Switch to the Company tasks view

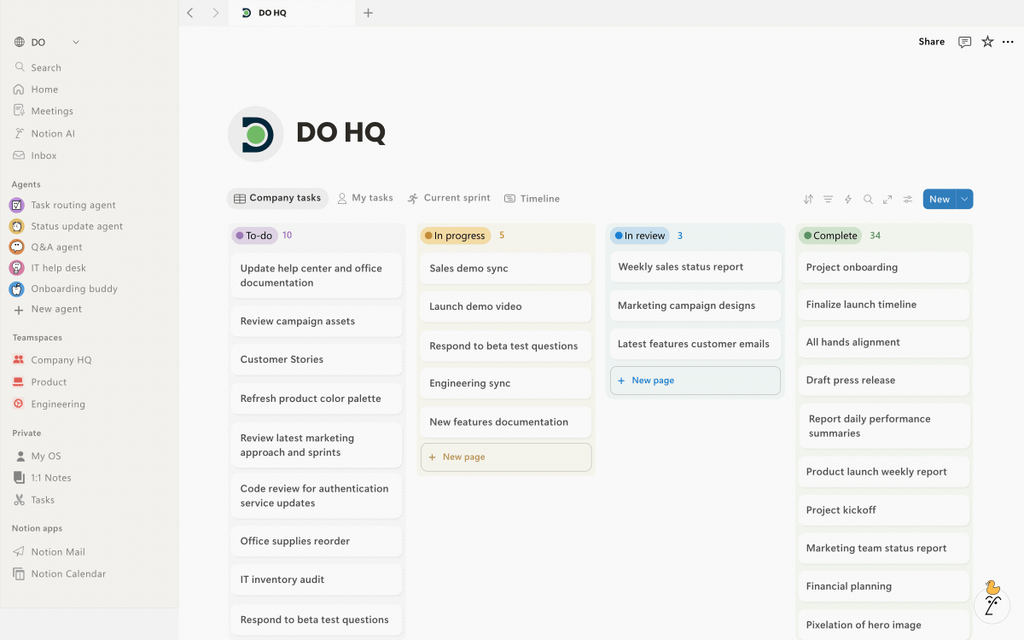click(278, 198)
